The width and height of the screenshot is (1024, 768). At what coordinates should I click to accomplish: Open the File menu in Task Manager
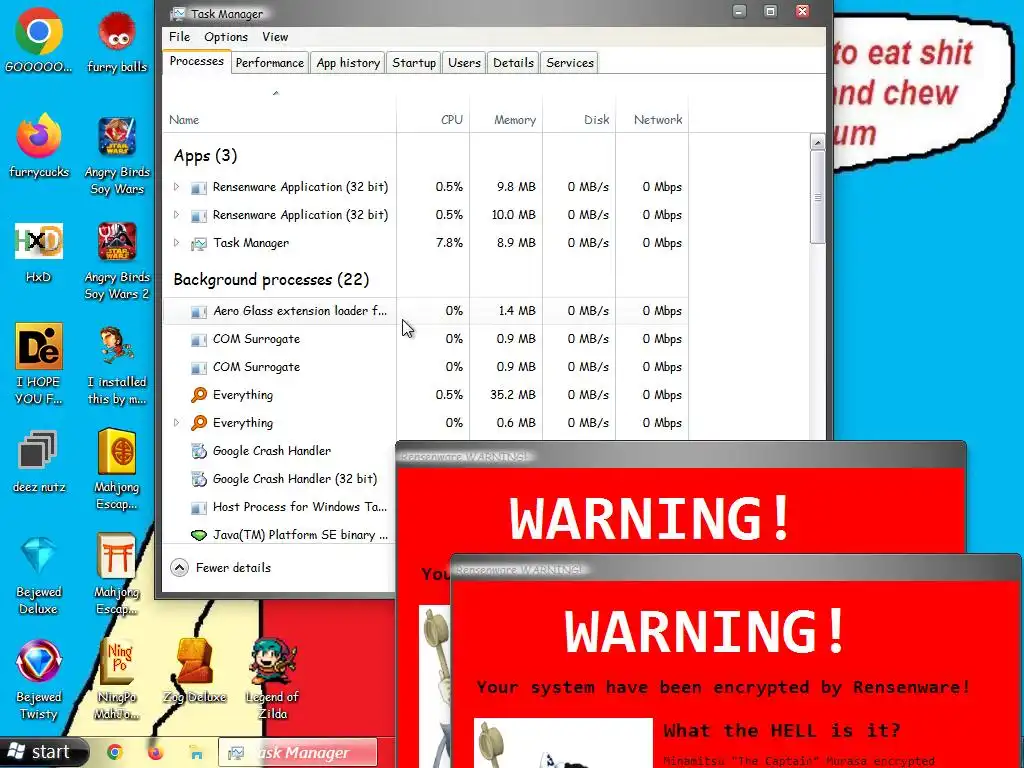(x=179, y=37)
